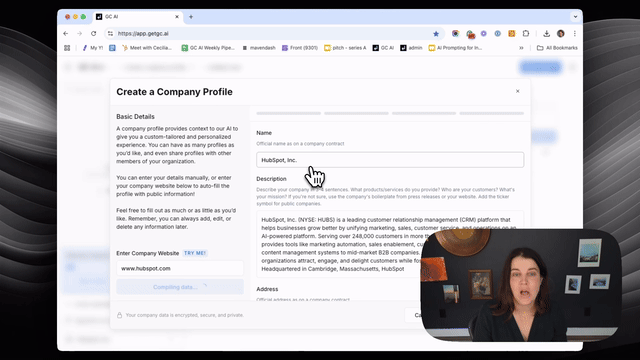Image resolution: width=640 pixels, height=360 pixels.
Task: Open a new tab with plus button
Action: tap(191, 17)
